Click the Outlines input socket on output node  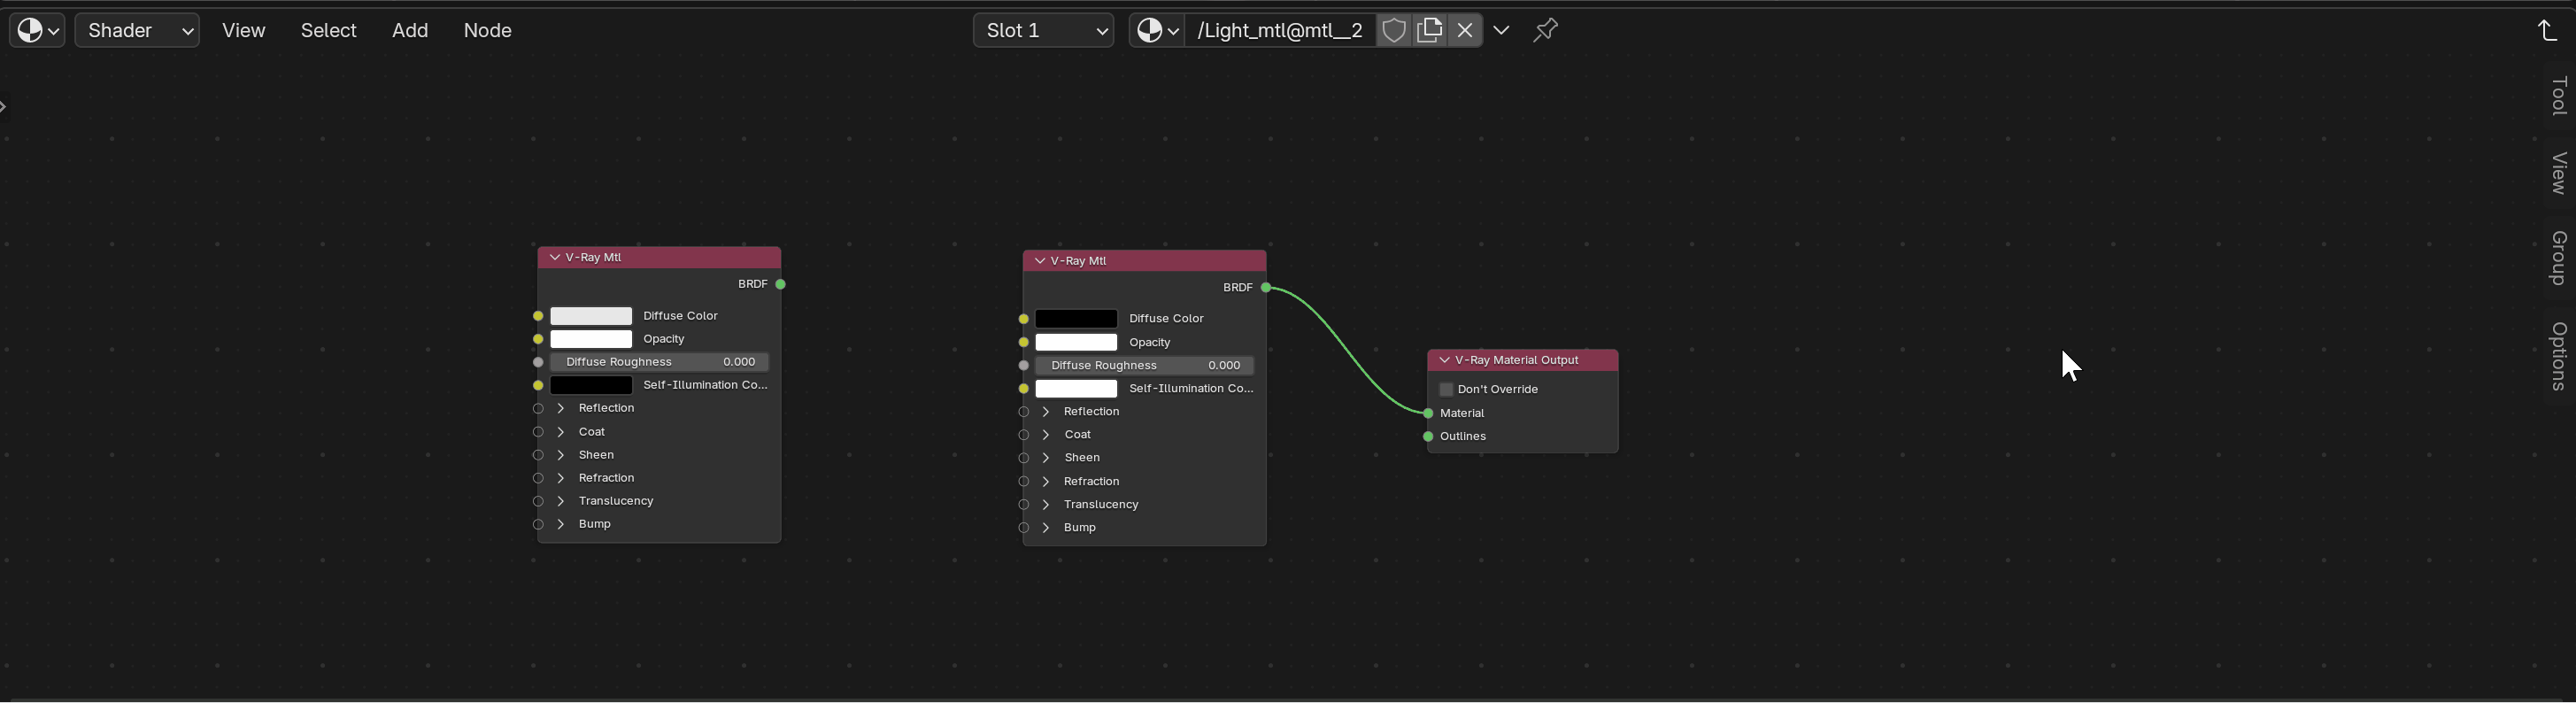coord(1428,437)
